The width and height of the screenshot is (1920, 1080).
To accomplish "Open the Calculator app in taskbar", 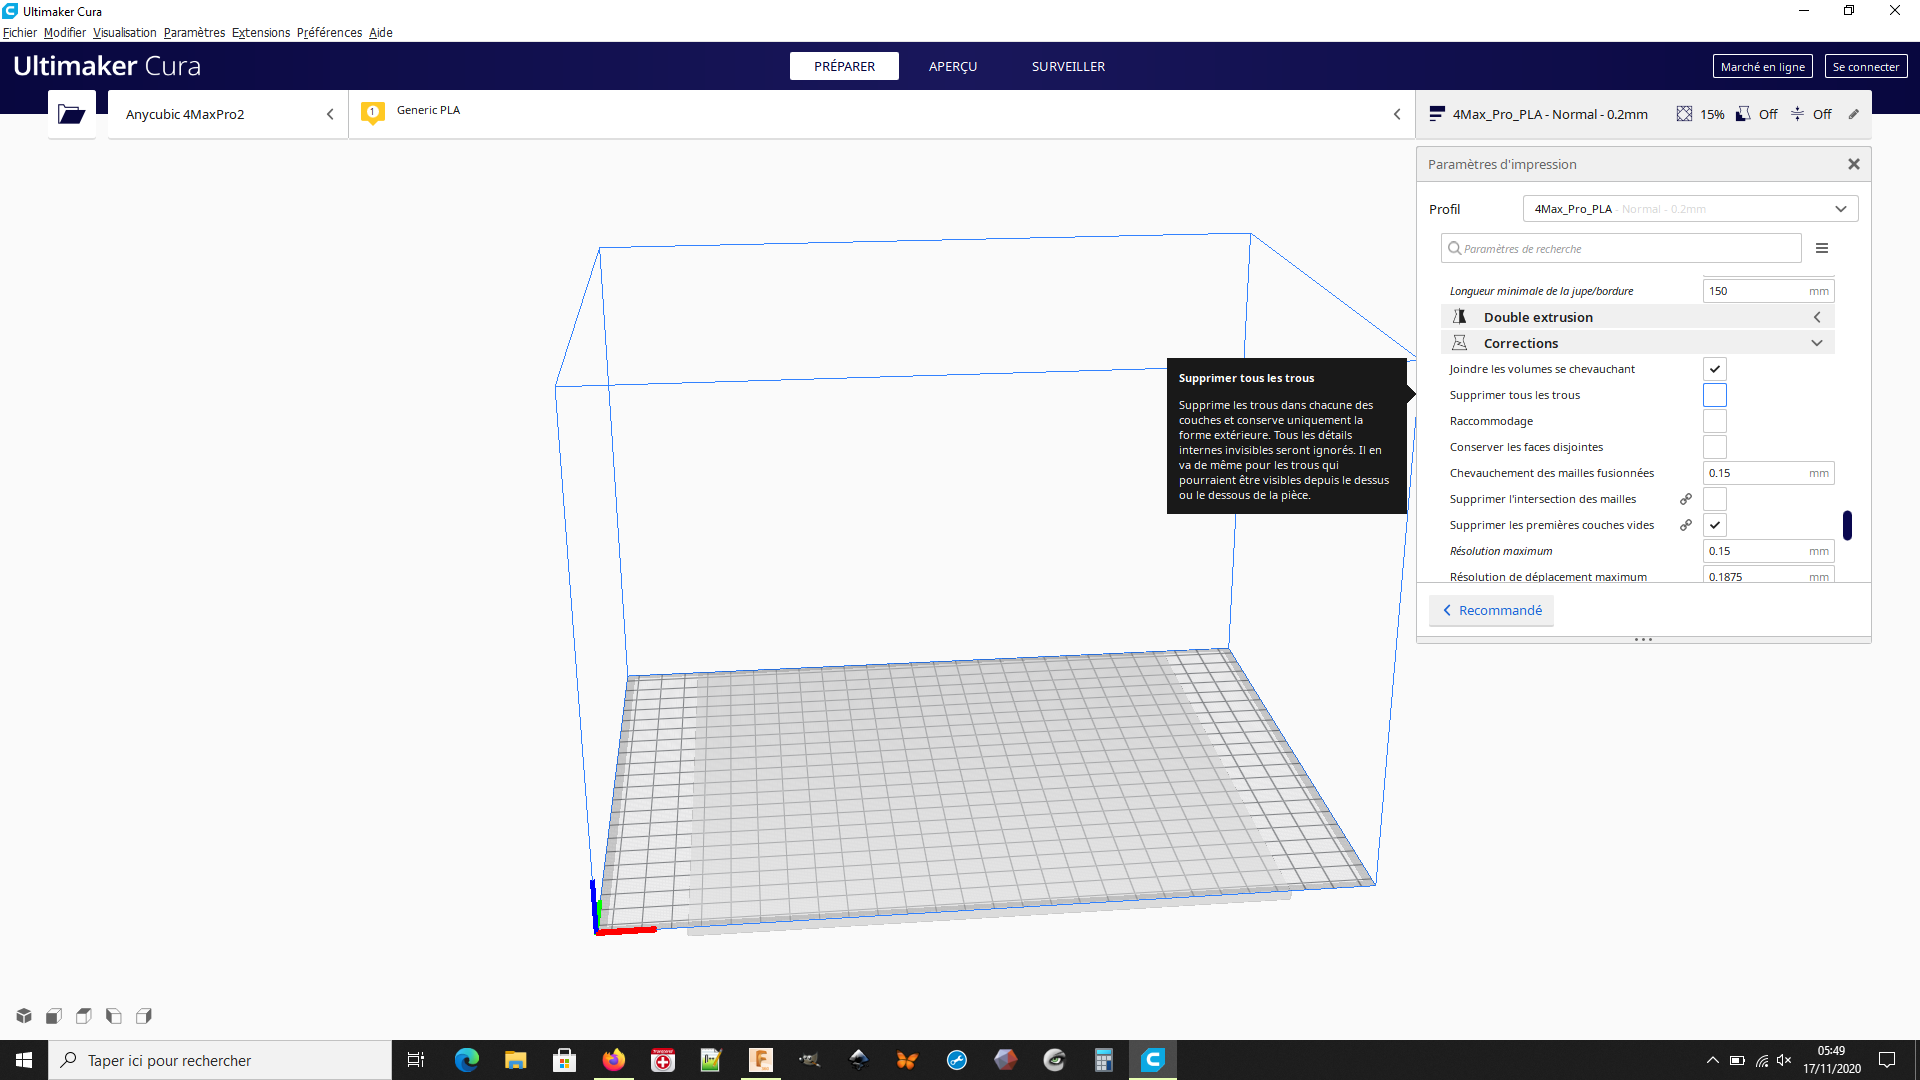I will pos(1103,1060).
